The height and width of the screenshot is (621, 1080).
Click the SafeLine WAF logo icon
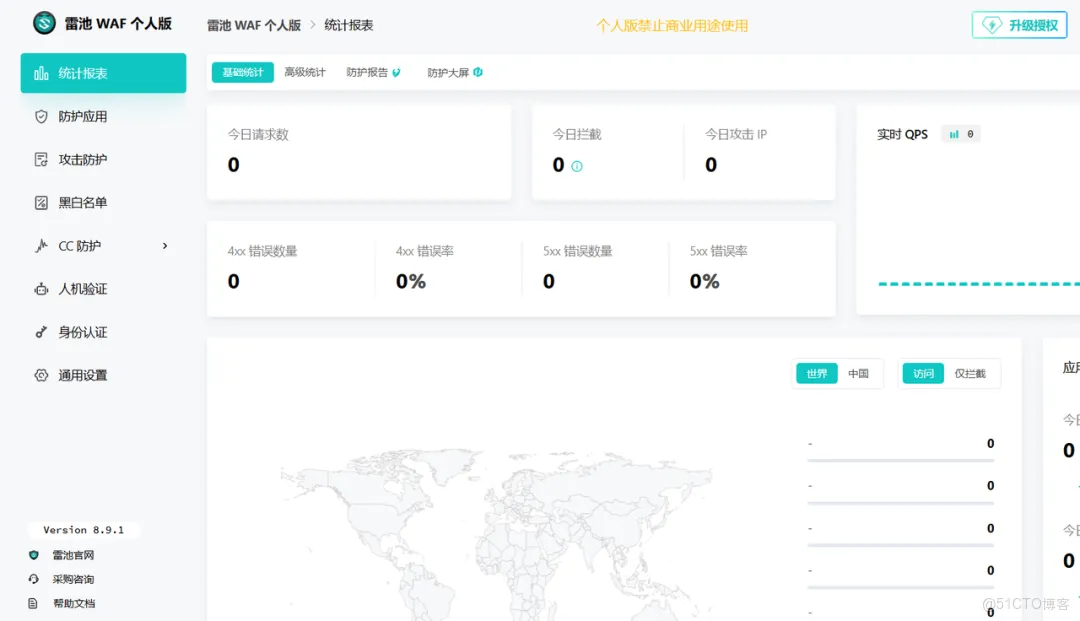[44, 23]
